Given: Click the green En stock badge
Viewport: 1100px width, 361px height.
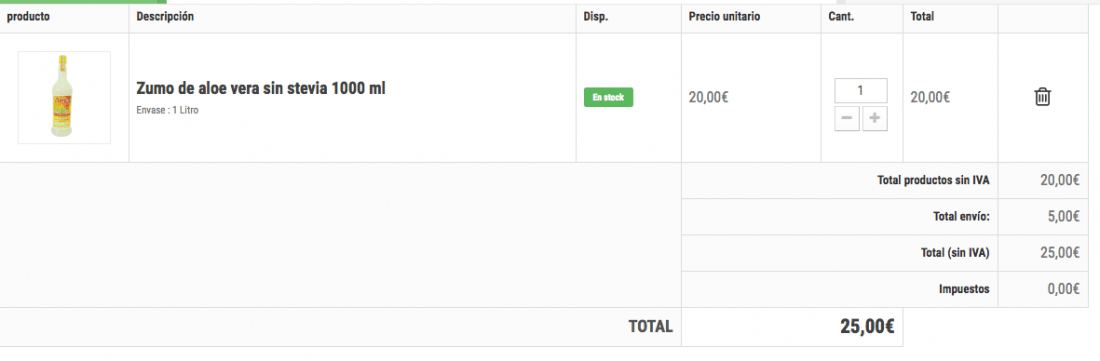Looking at the screenshot, I should pyautogui.click(x=608, y=97).
